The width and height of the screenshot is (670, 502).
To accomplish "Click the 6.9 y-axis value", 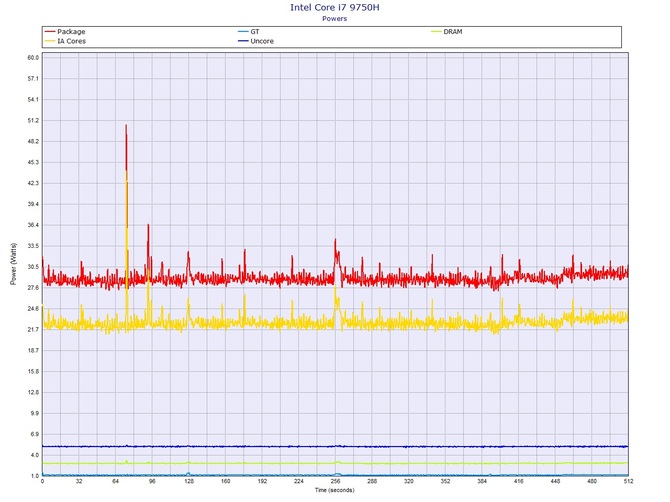I will [34, 434].
